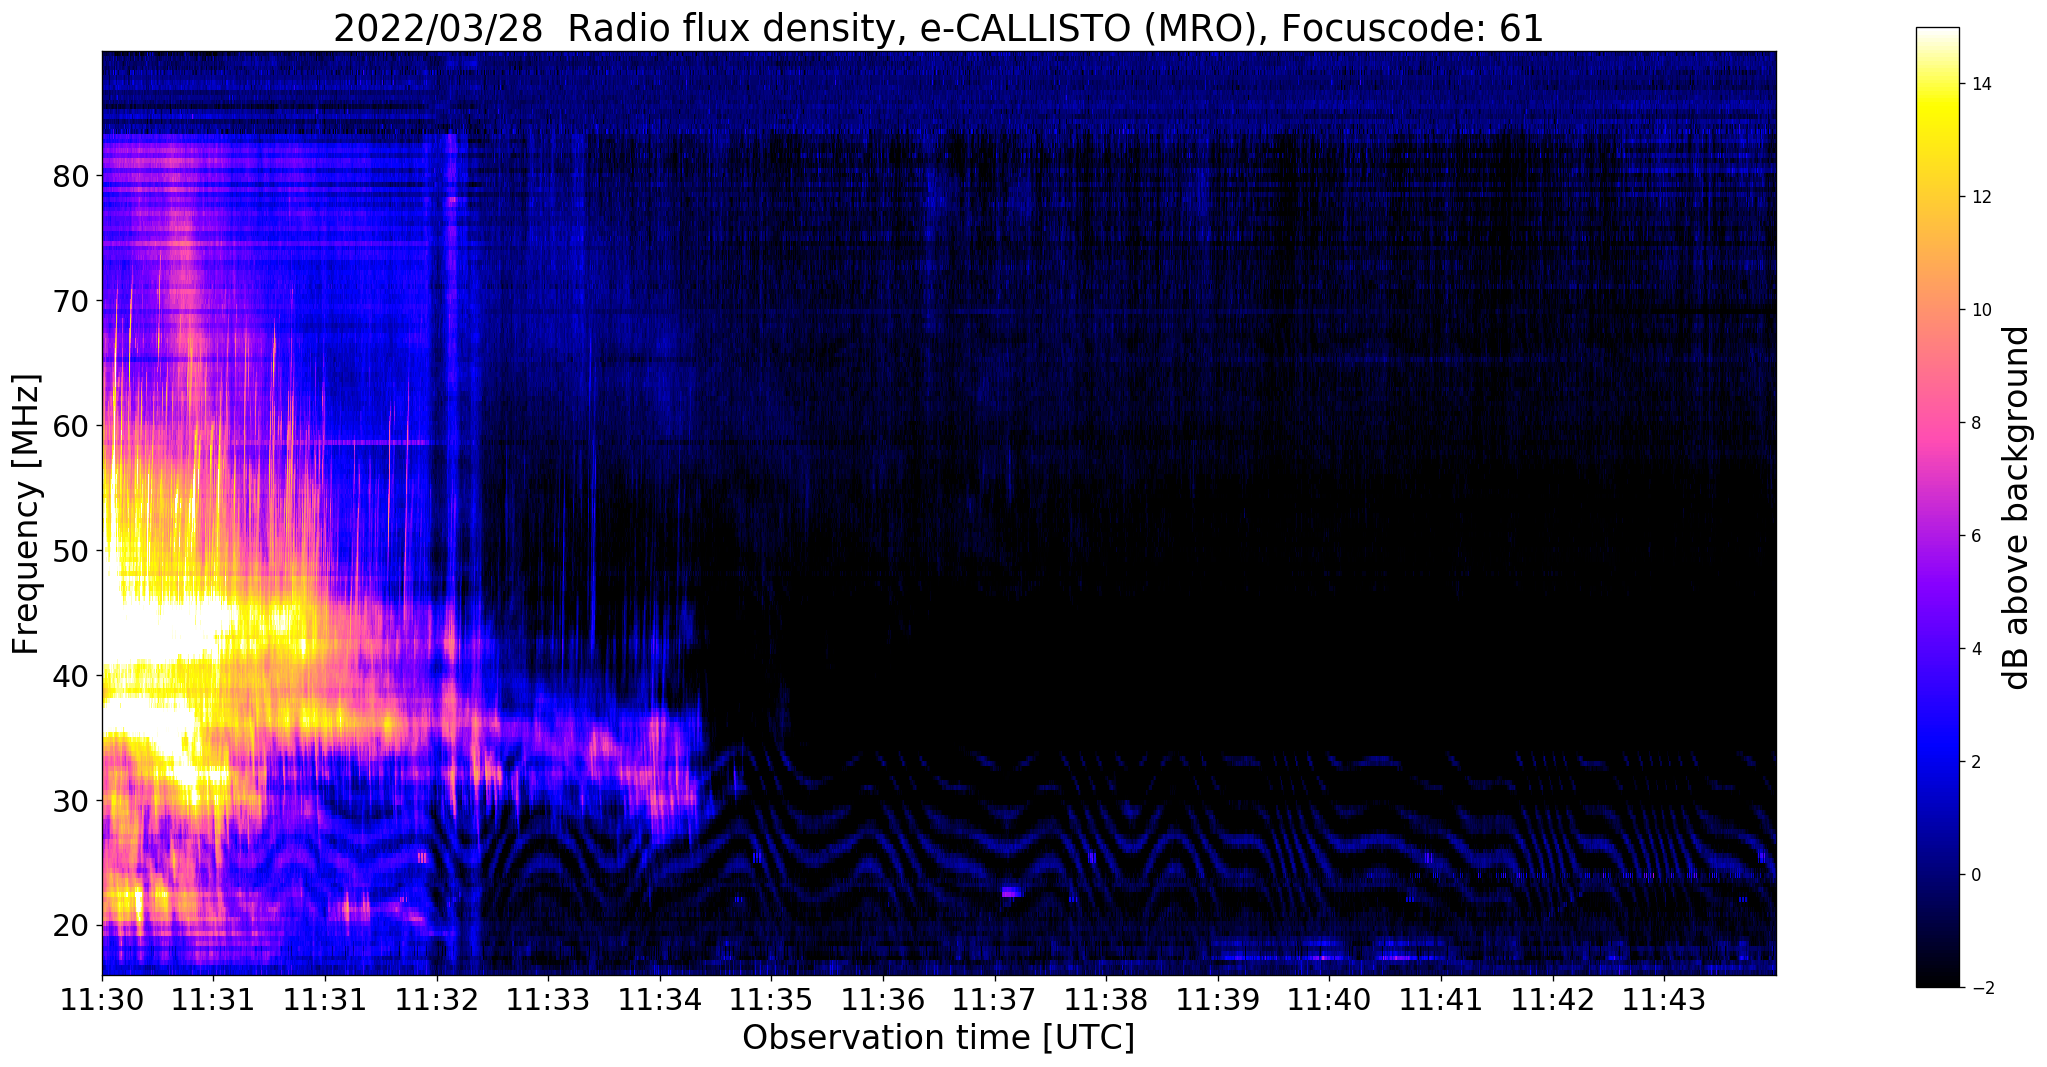Click the 11:32 time tick label
This screenshot has height=1067, width=2047.
(x=437, y=999)
